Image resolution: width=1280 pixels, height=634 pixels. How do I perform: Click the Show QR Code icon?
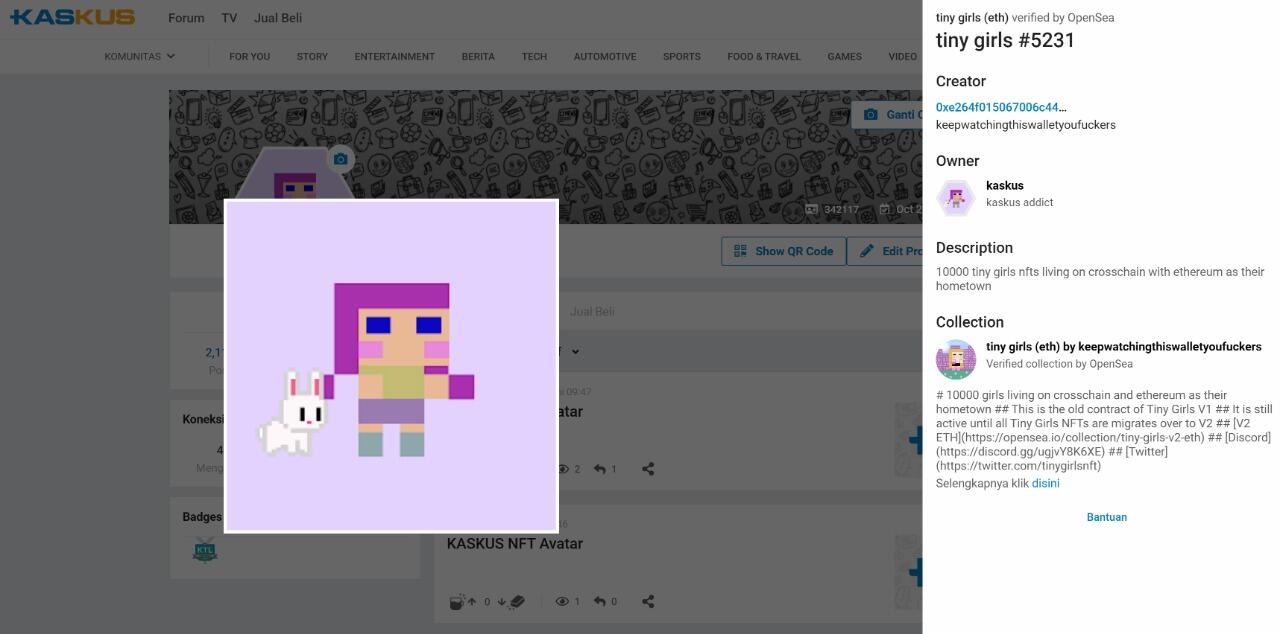(x=740, y=251)
